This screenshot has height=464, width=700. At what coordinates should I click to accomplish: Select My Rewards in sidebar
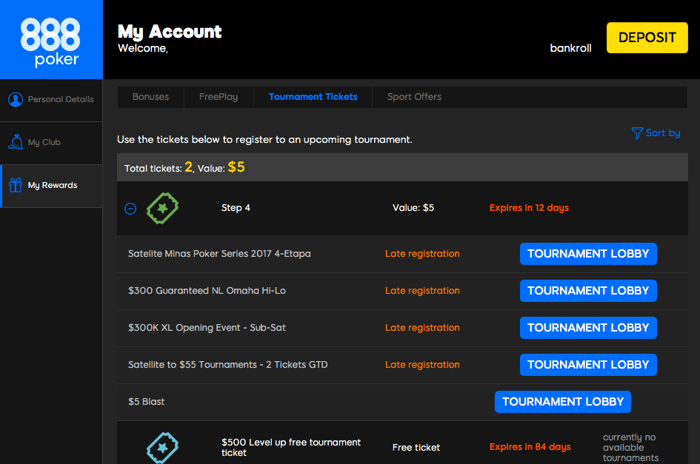point(51,185)
